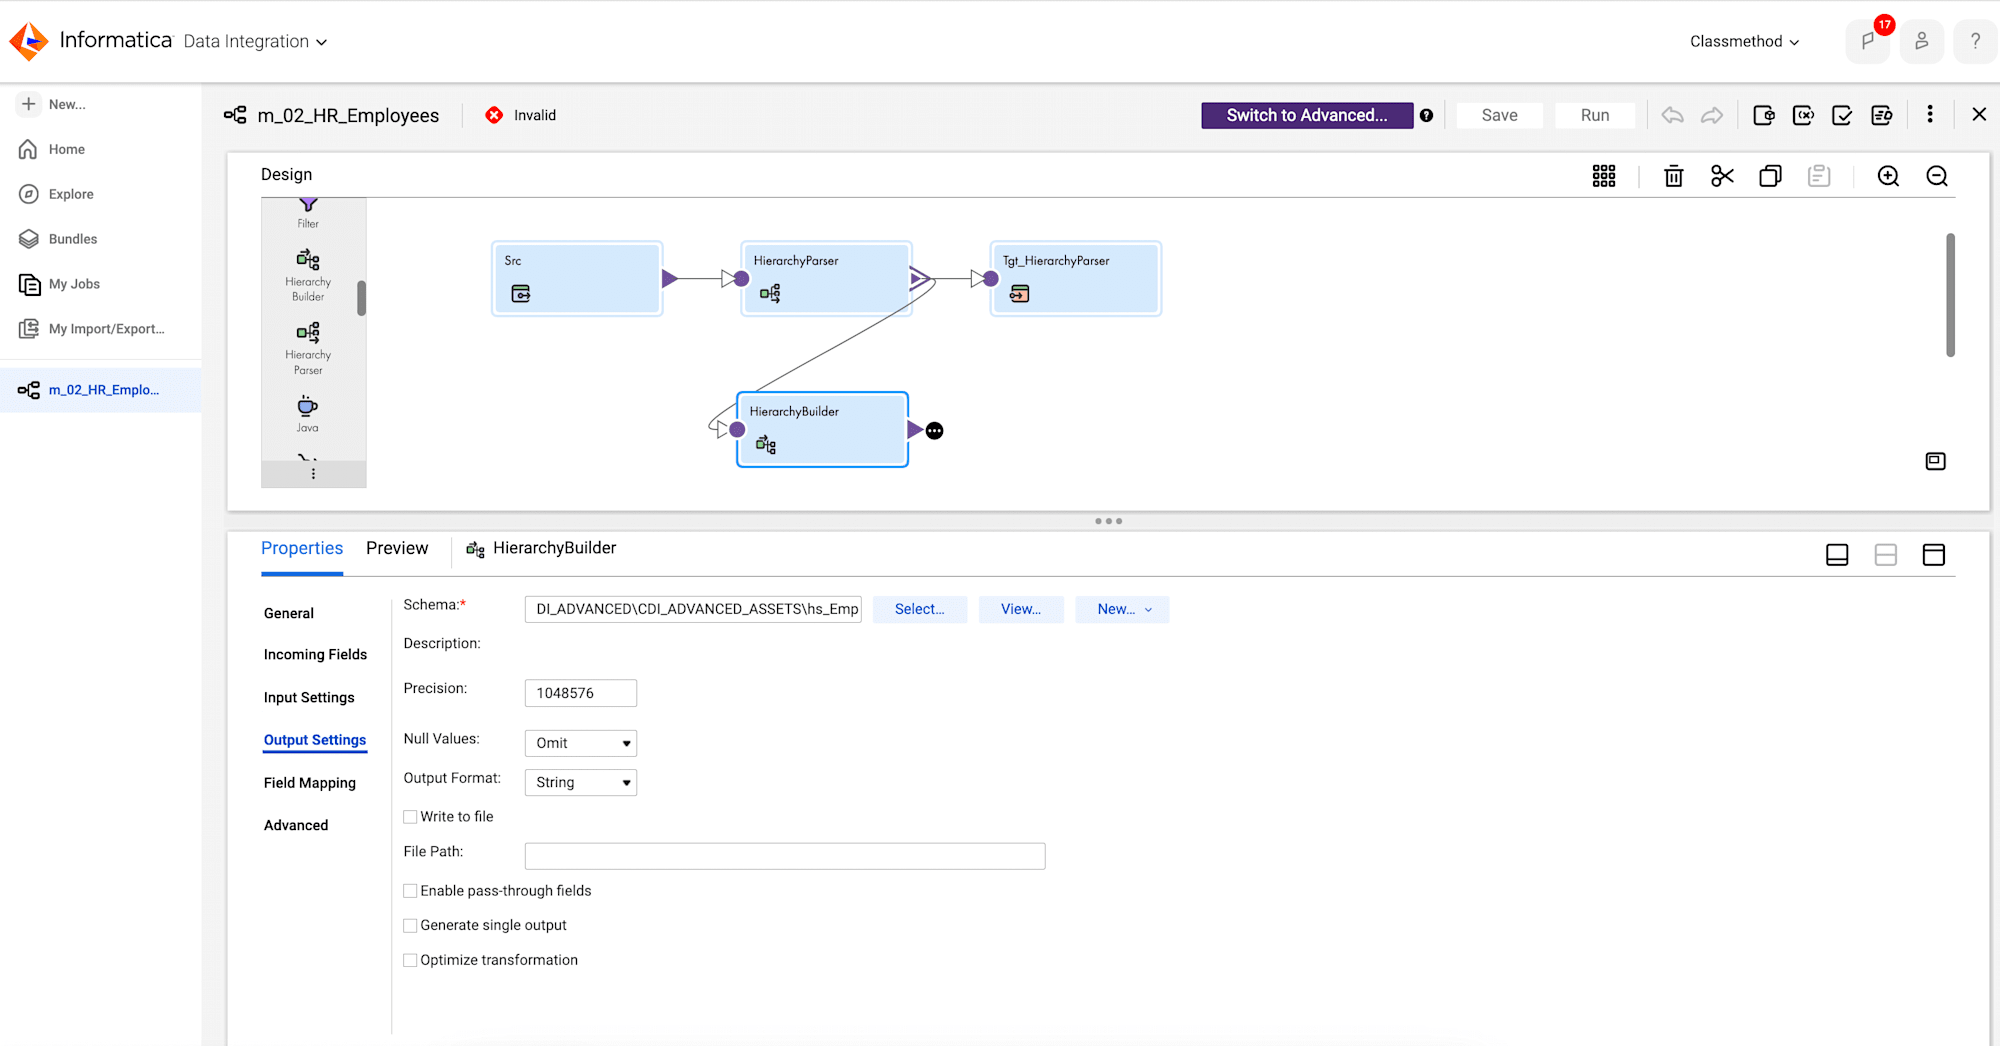
Task: Open the canvas overview mini-map icon
Action: (1935, 461)
